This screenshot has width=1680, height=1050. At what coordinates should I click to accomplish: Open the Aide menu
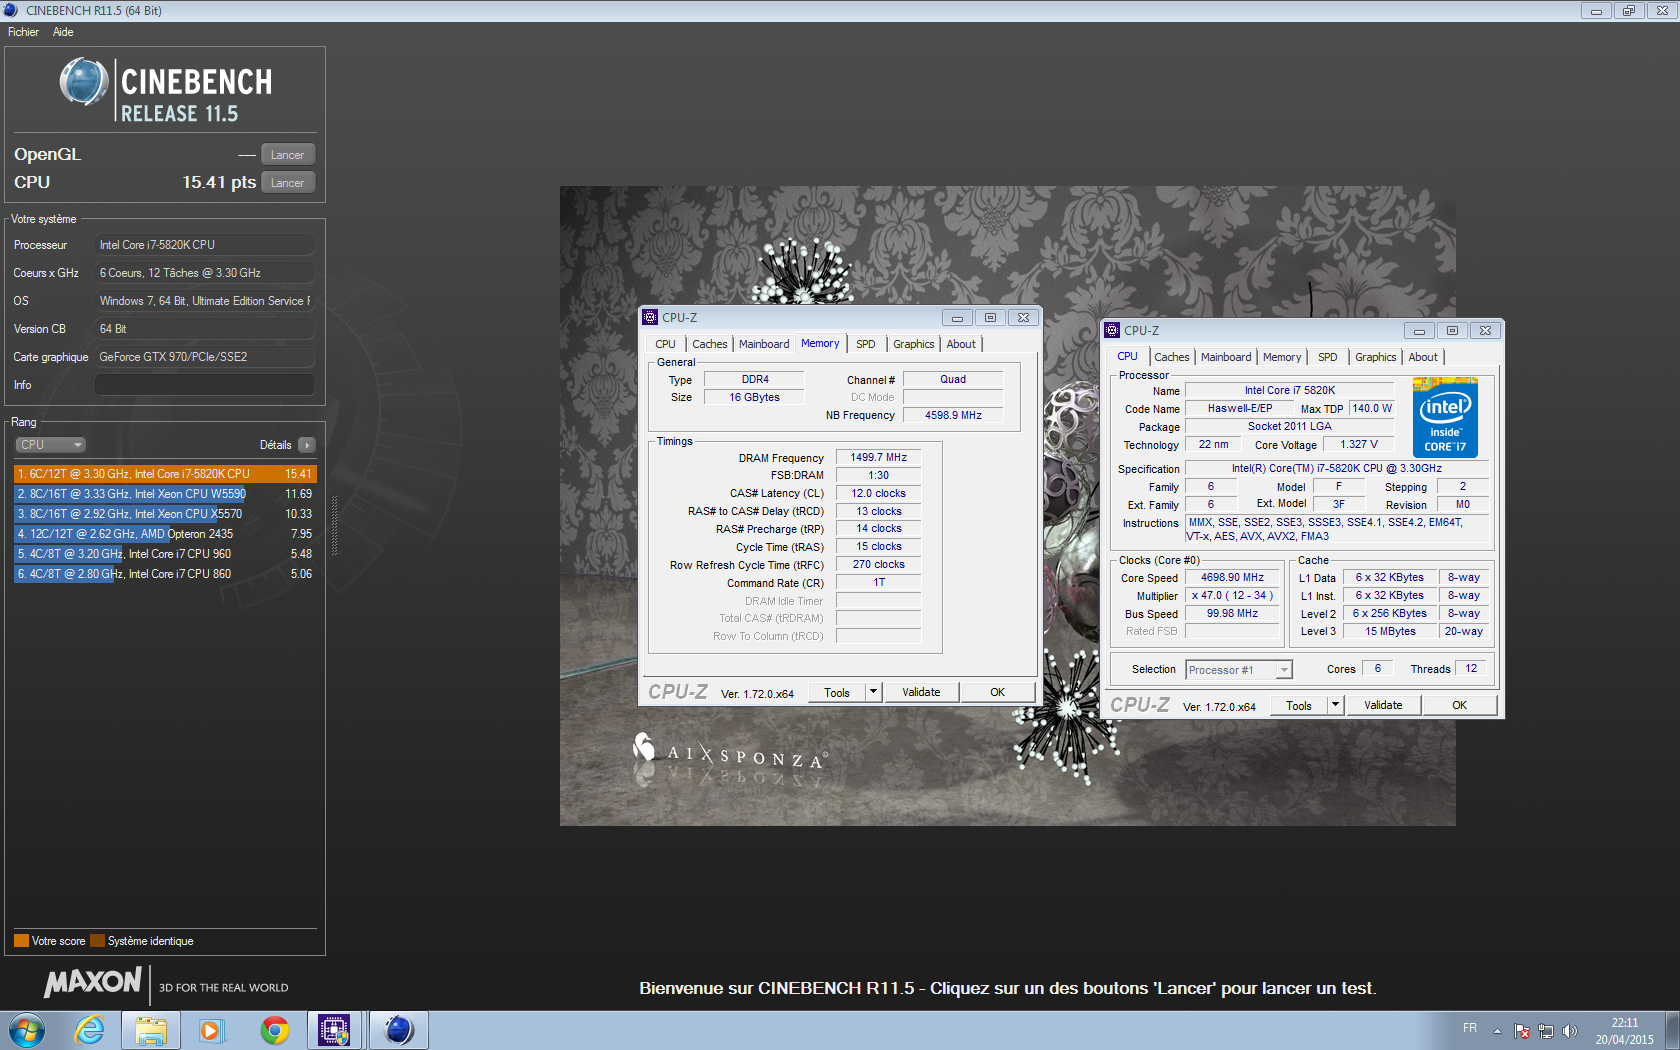[63, 32]
